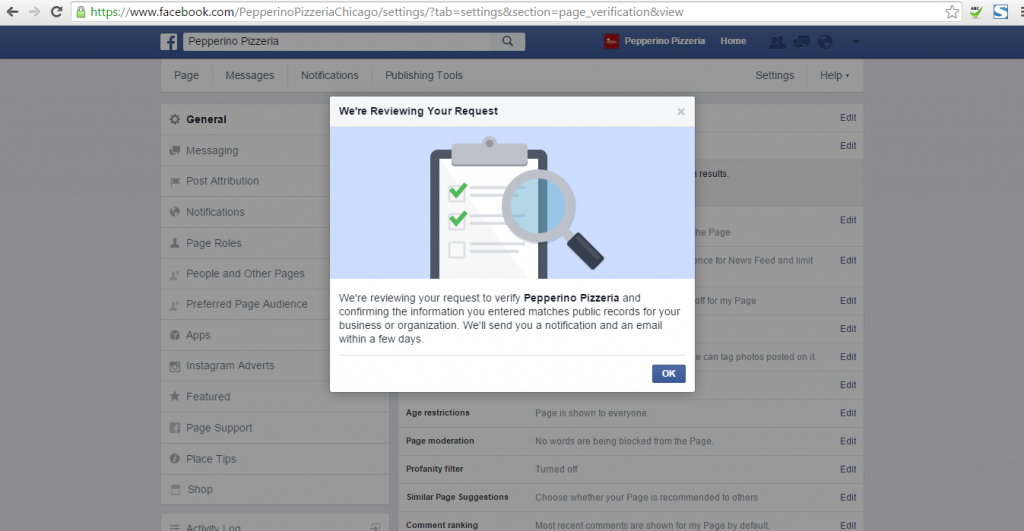Open the Publishing Tools tab
Viewport: 1024px width, 531px height.
click(424, 75)
